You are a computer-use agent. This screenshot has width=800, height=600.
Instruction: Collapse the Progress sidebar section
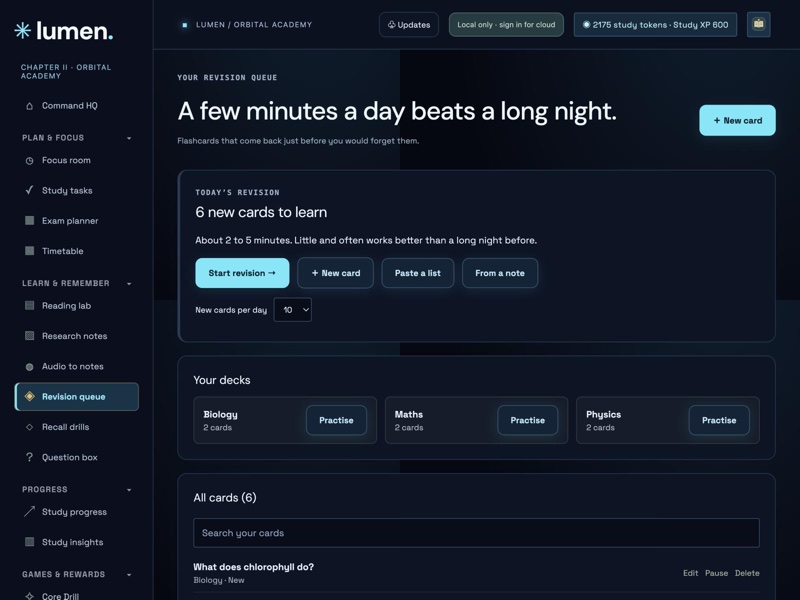pyautogui.click(x=129, y=490)
